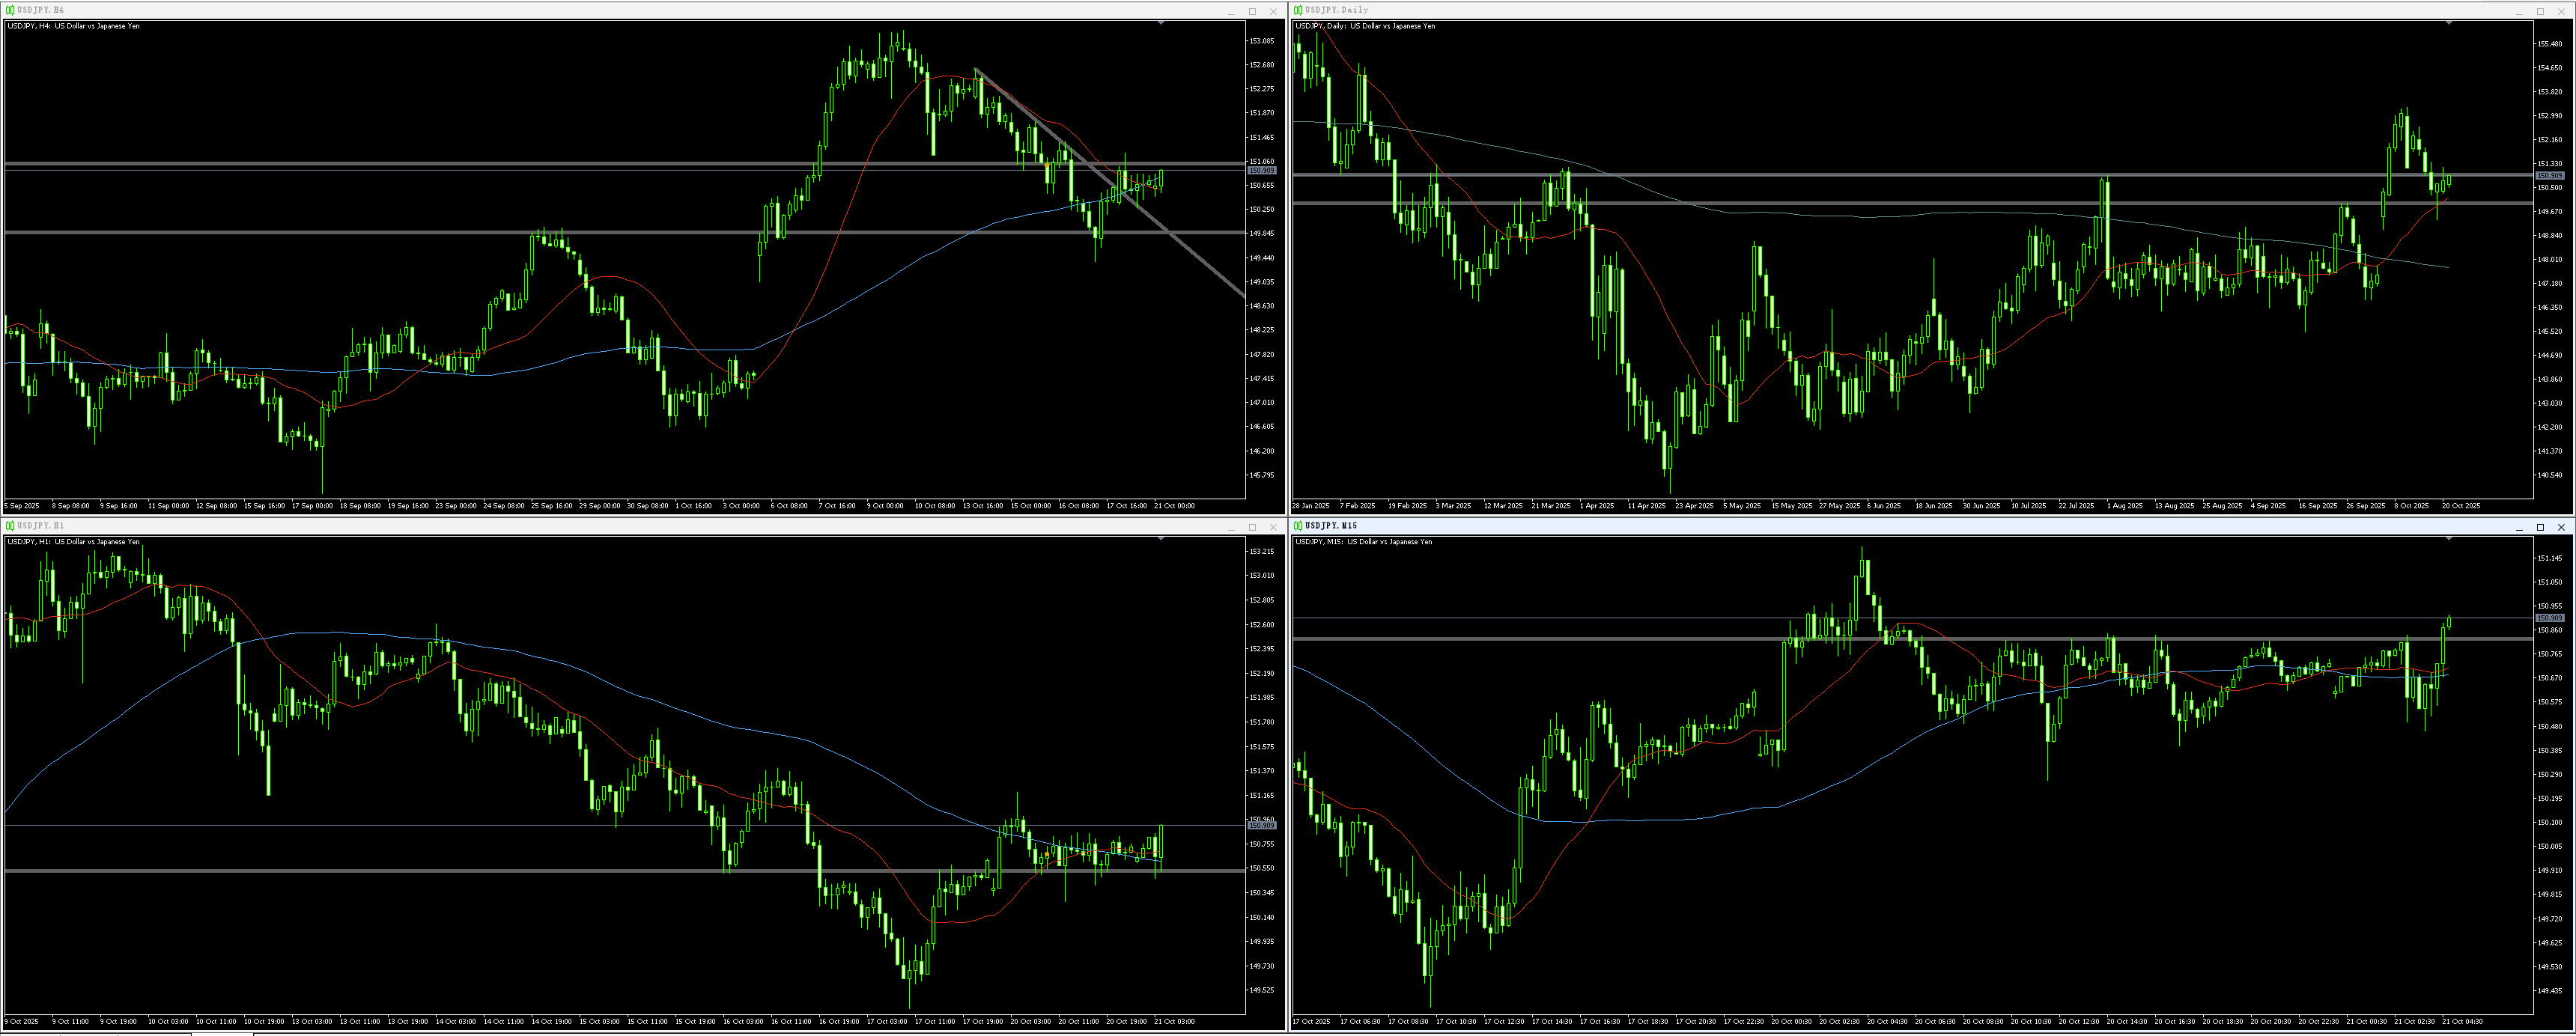Activate the USDJPY, Daily window title bar
This screenshot has width=2576, height=1036.
(x=1900, y=10)
